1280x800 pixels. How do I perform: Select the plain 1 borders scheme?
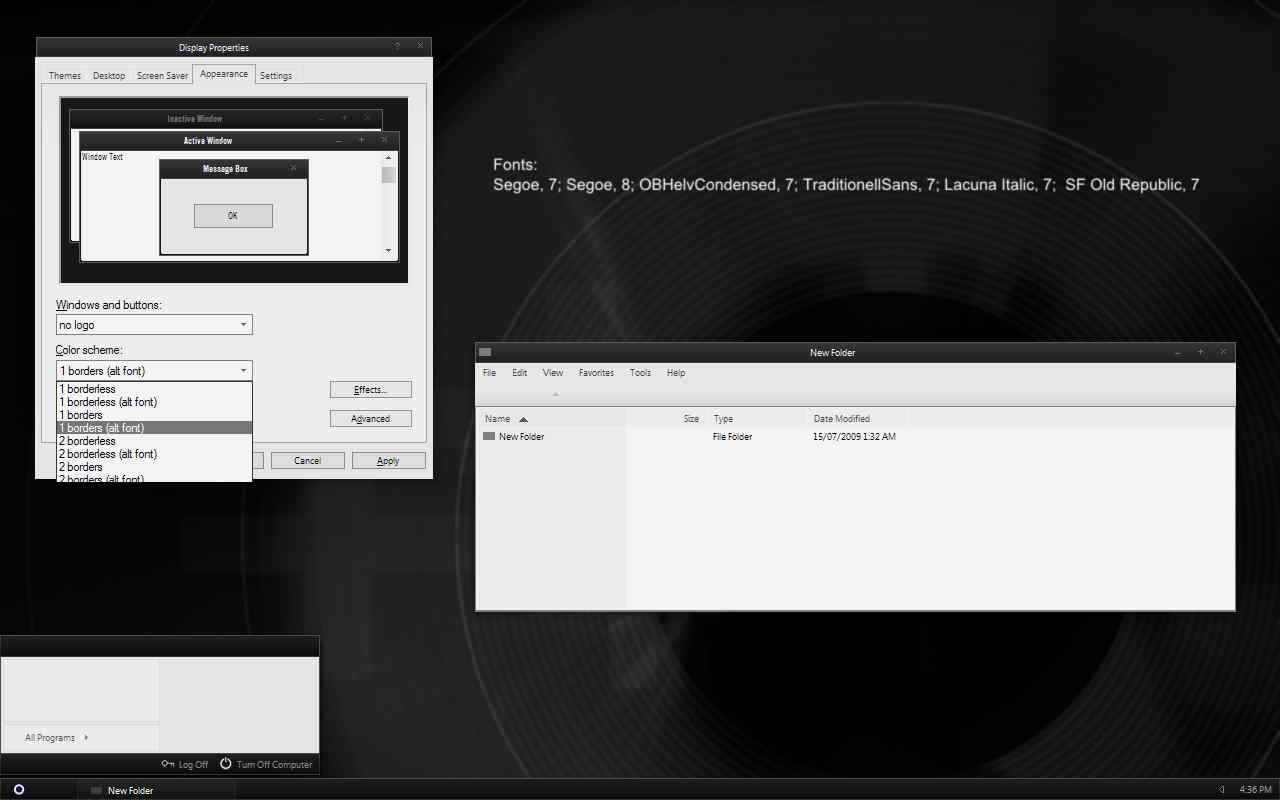click(x=154, y=415)
